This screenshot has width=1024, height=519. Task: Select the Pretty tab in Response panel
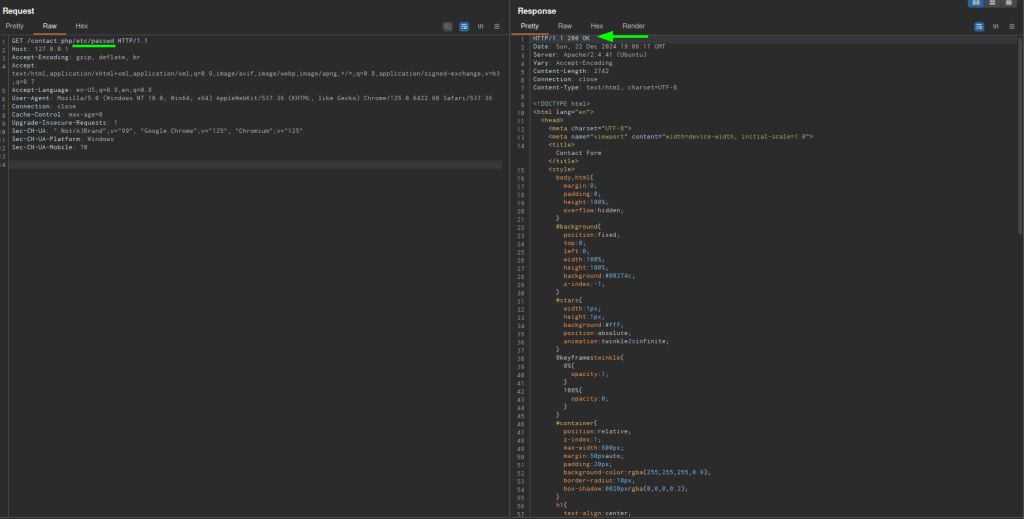pyautogui.click(x=530, y=25)
